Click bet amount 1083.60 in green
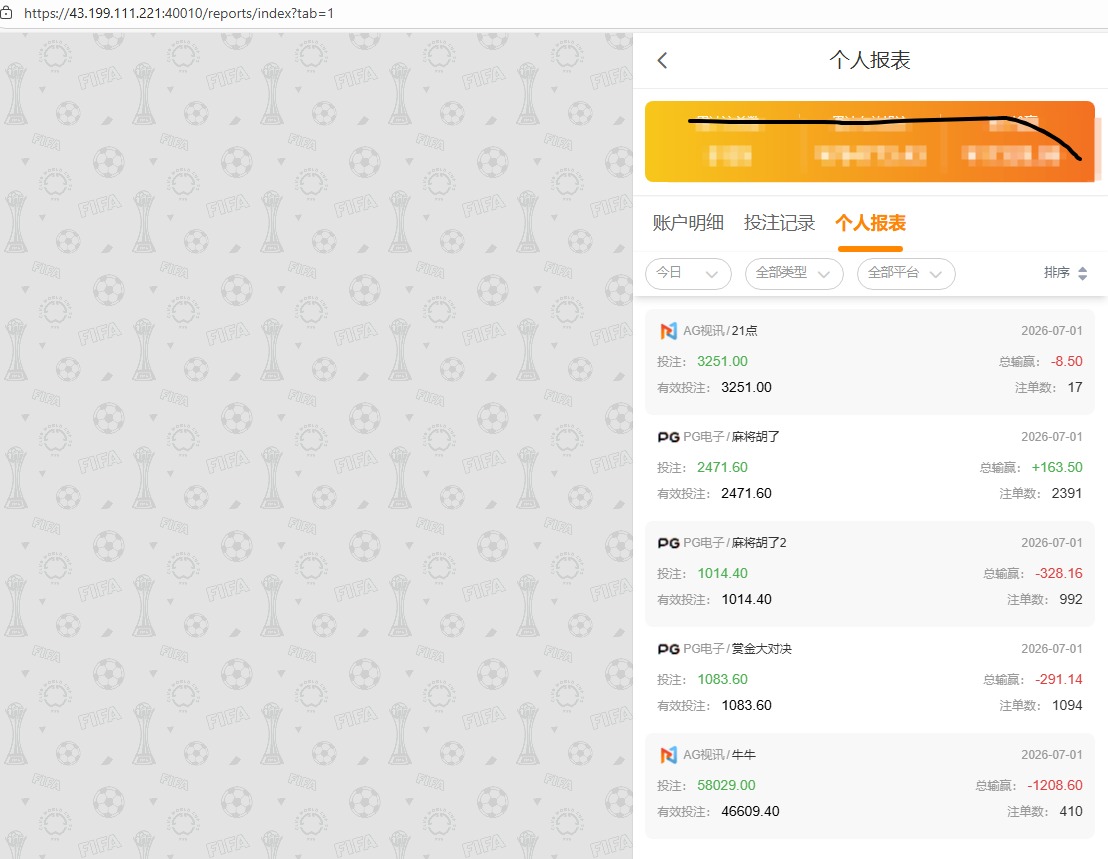Image resolution: width=1108 pixels, height=859 pixels. [x=722, y=680]
